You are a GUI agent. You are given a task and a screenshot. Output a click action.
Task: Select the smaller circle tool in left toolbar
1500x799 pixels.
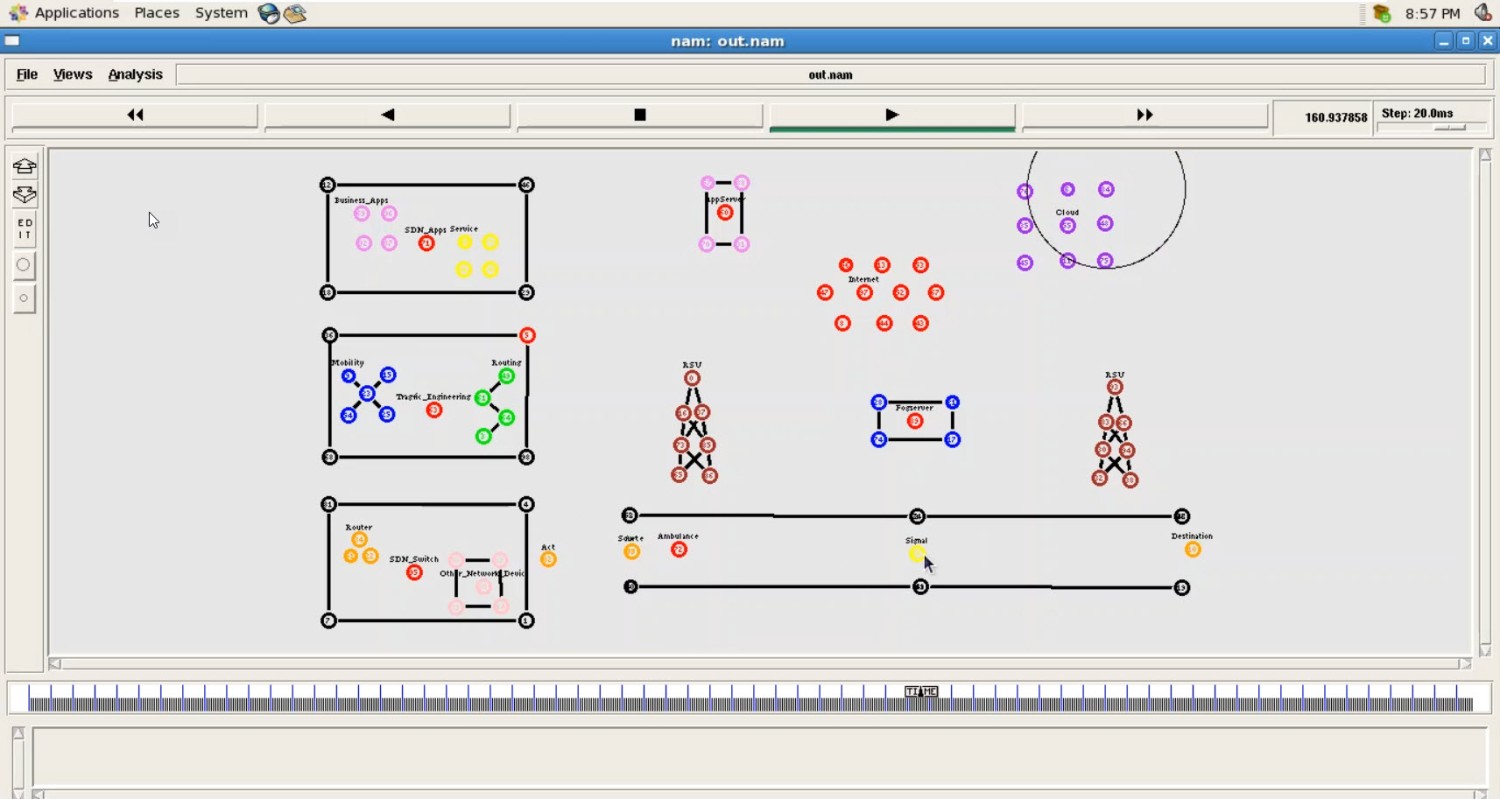click(x=24, y=298)
